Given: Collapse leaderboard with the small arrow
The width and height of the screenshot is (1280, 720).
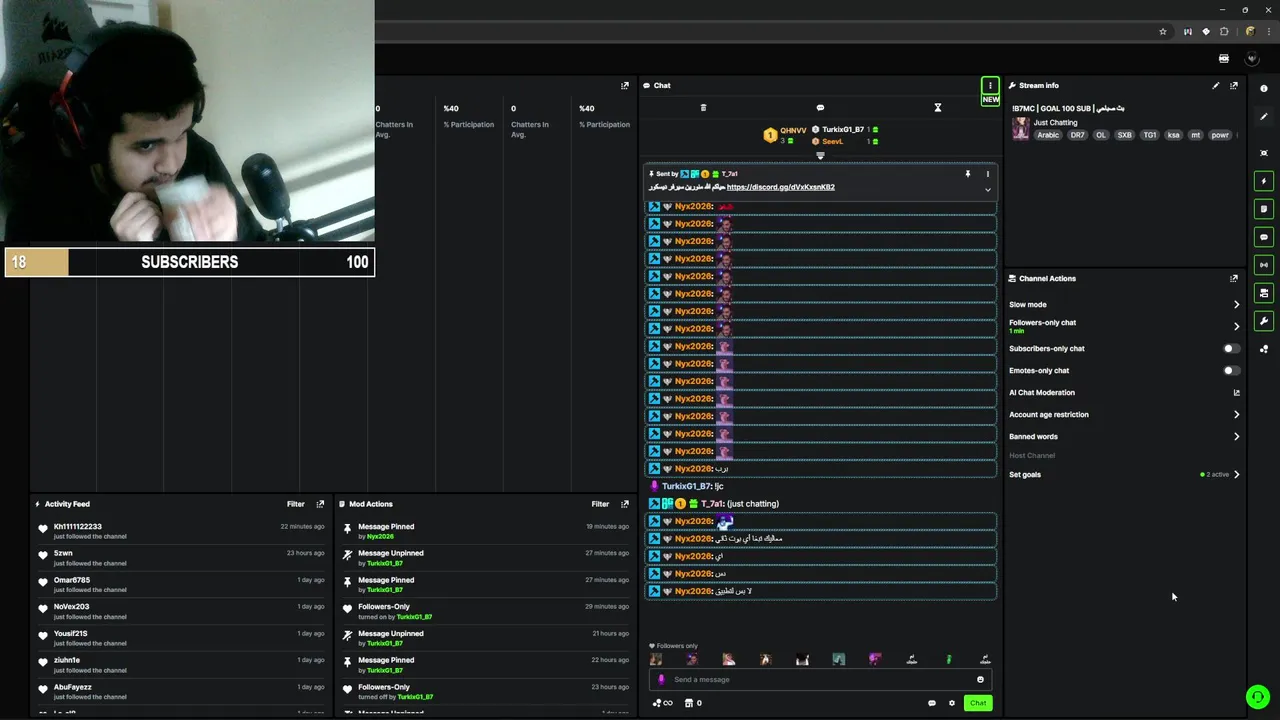Looking at the screenshot, I should click(x=820, y=155).
